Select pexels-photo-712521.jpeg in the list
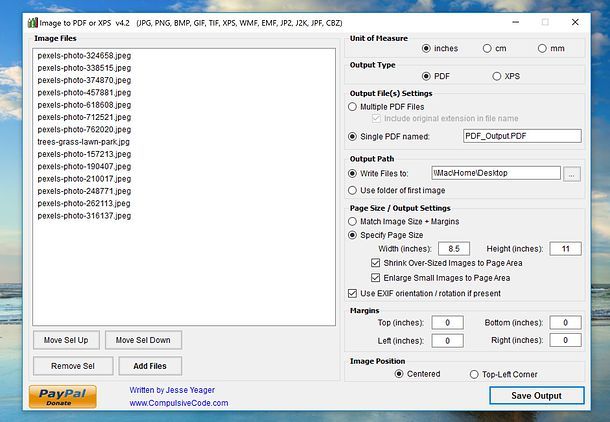The height and width of the screenshot is (422, 610). pos(84,117)
